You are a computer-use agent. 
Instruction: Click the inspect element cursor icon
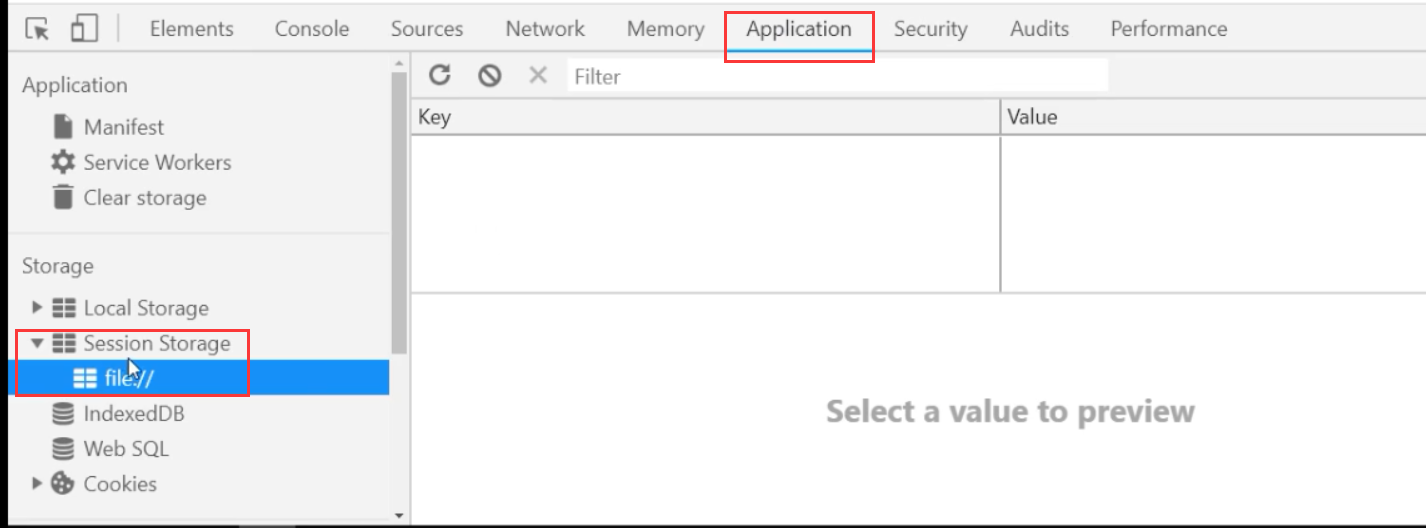point(37,29)
